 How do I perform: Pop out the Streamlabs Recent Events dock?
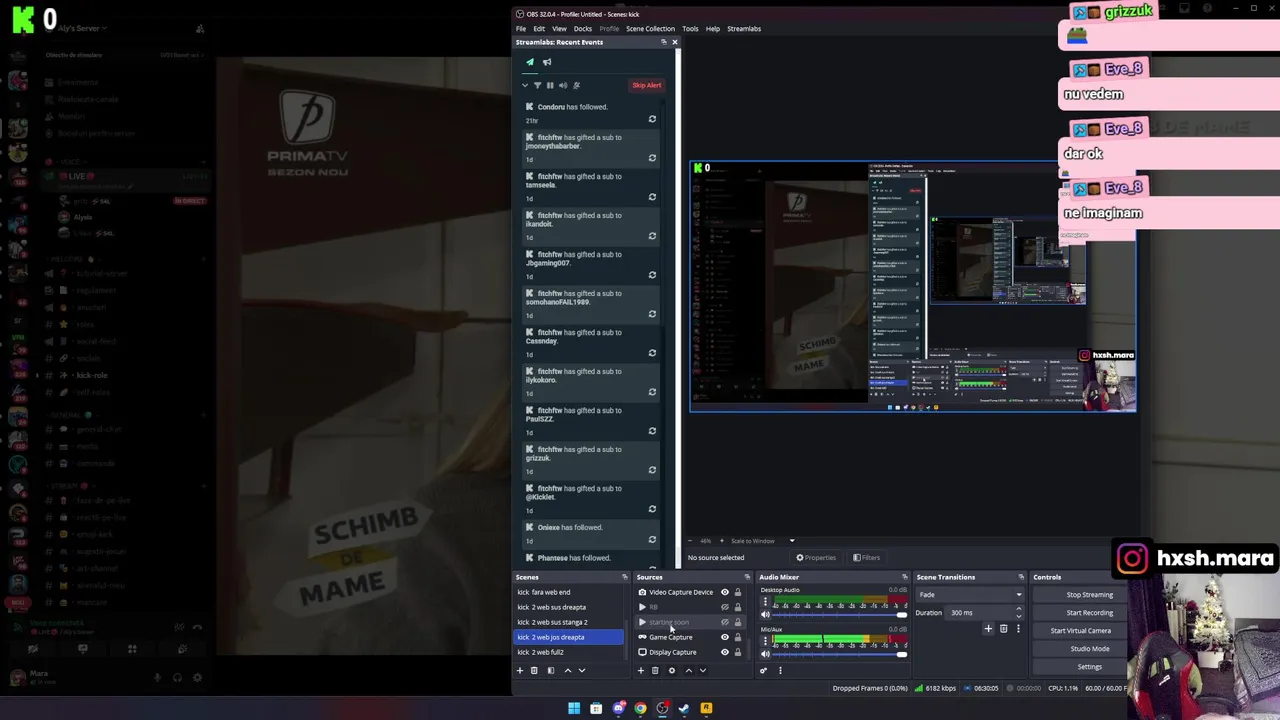[664, 42]
